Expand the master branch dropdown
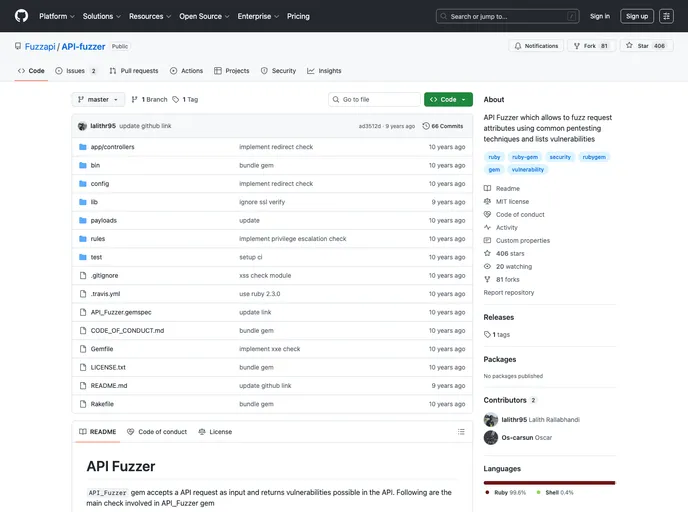Viewport: 688px width, 512px height. pos(98,100)
